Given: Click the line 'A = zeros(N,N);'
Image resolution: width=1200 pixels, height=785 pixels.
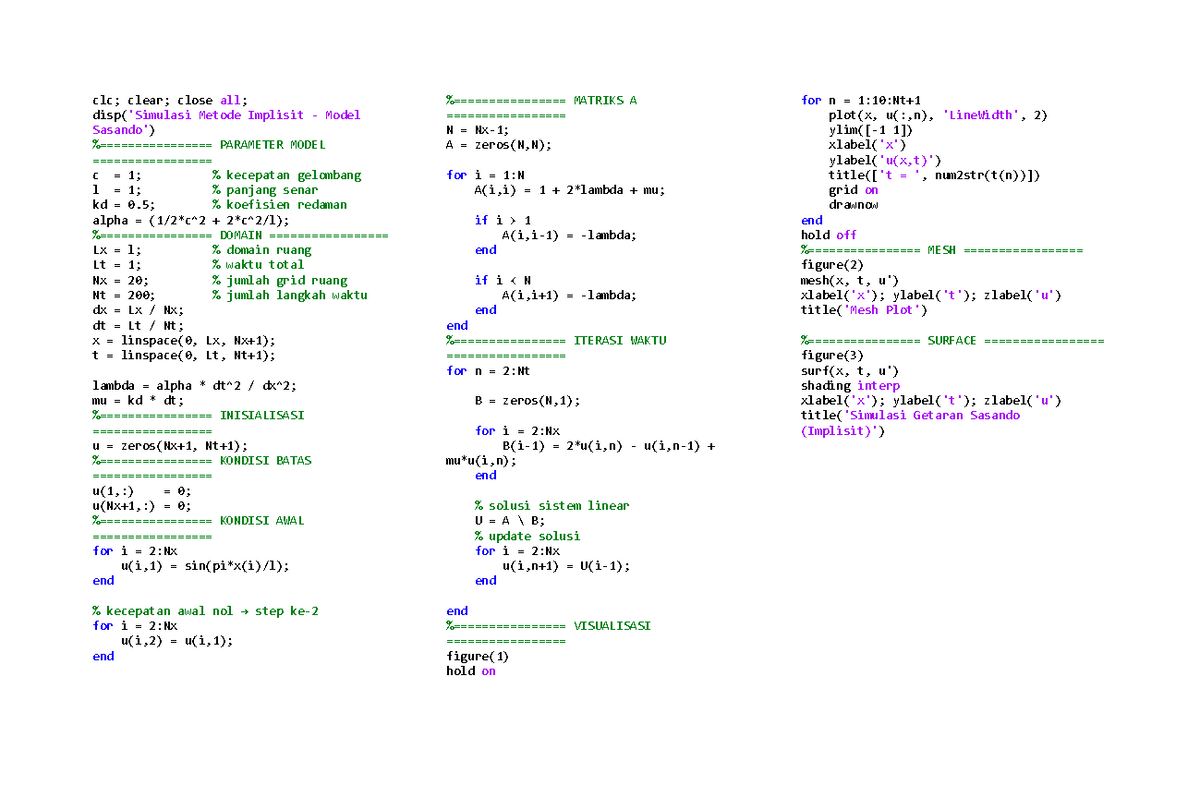Looking at the screenshot, I should pos(499,145).
